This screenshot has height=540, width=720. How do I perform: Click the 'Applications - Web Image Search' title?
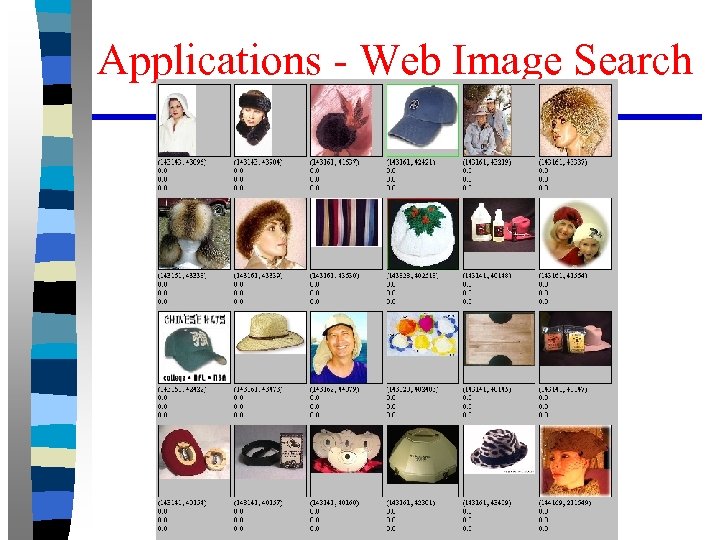pos(395,60)
